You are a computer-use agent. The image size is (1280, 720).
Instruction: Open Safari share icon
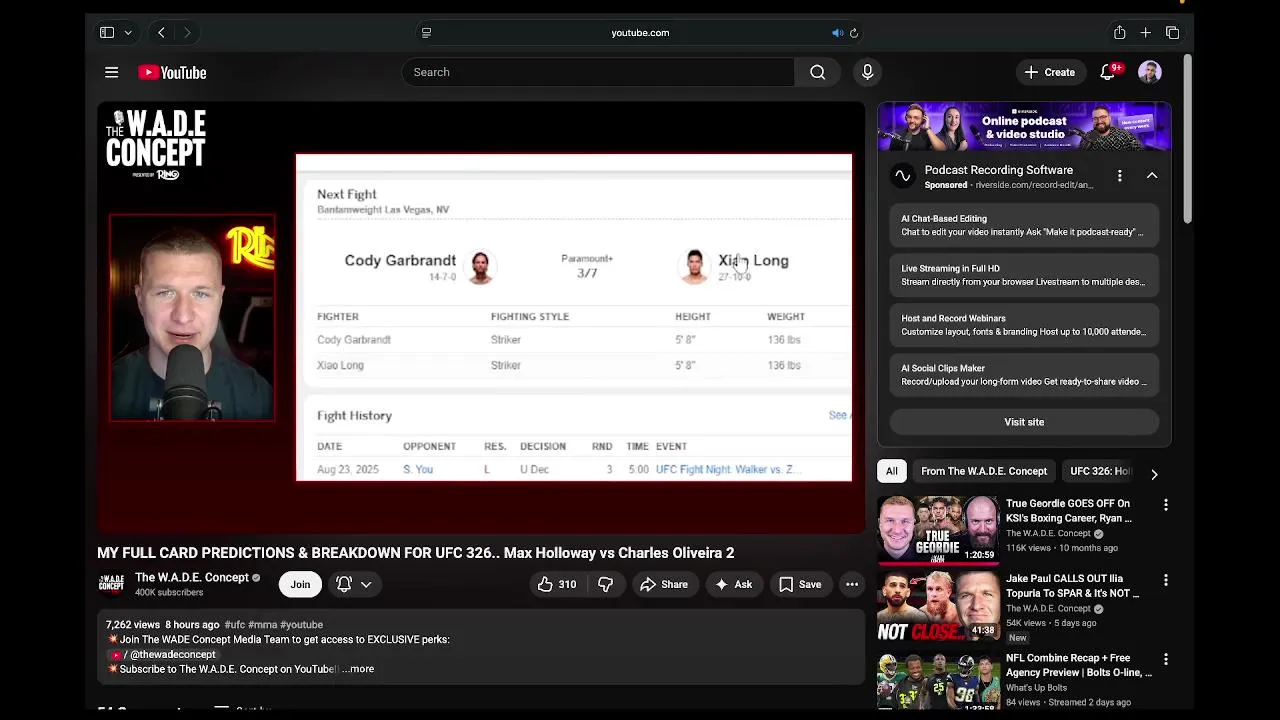1120,33
